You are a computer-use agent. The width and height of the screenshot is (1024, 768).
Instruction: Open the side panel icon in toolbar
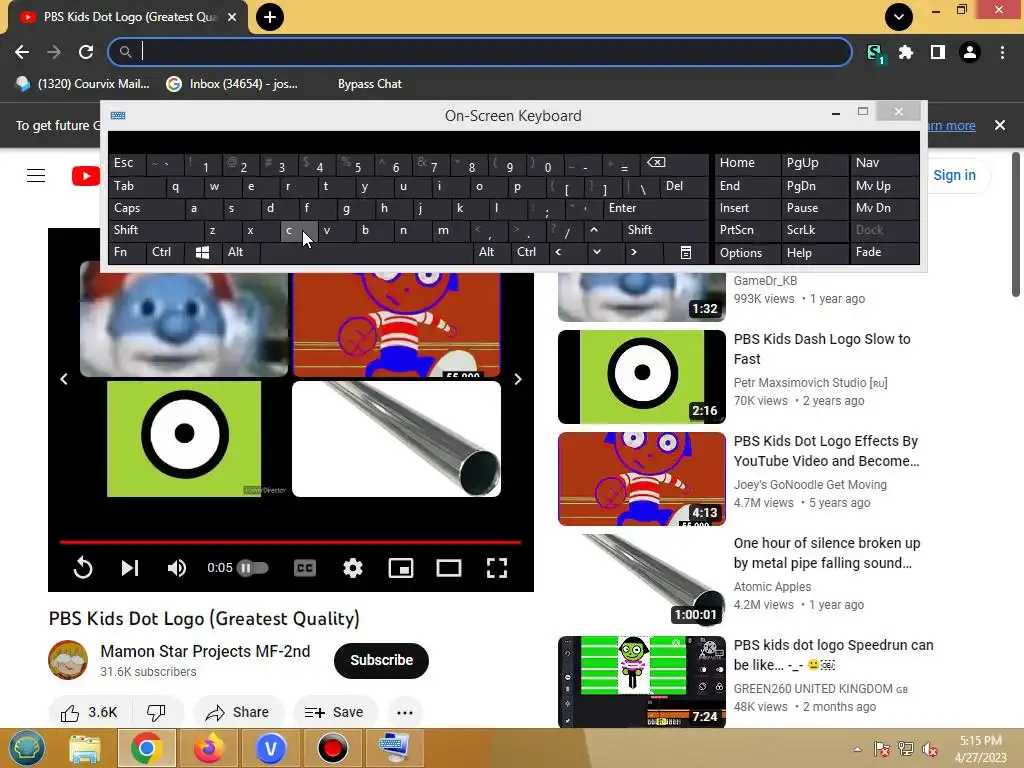pyautogui.click(x=938, y=52)
